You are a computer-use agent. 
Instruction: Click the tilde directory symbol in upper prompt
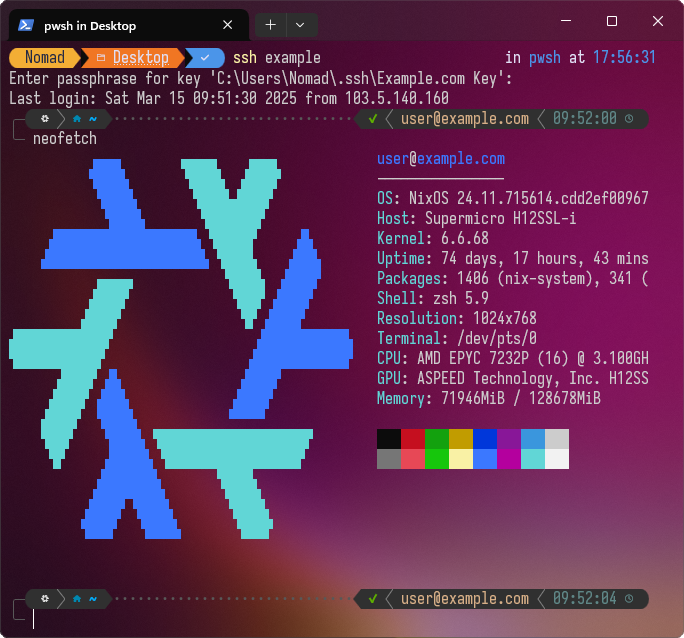coord(93,119)
